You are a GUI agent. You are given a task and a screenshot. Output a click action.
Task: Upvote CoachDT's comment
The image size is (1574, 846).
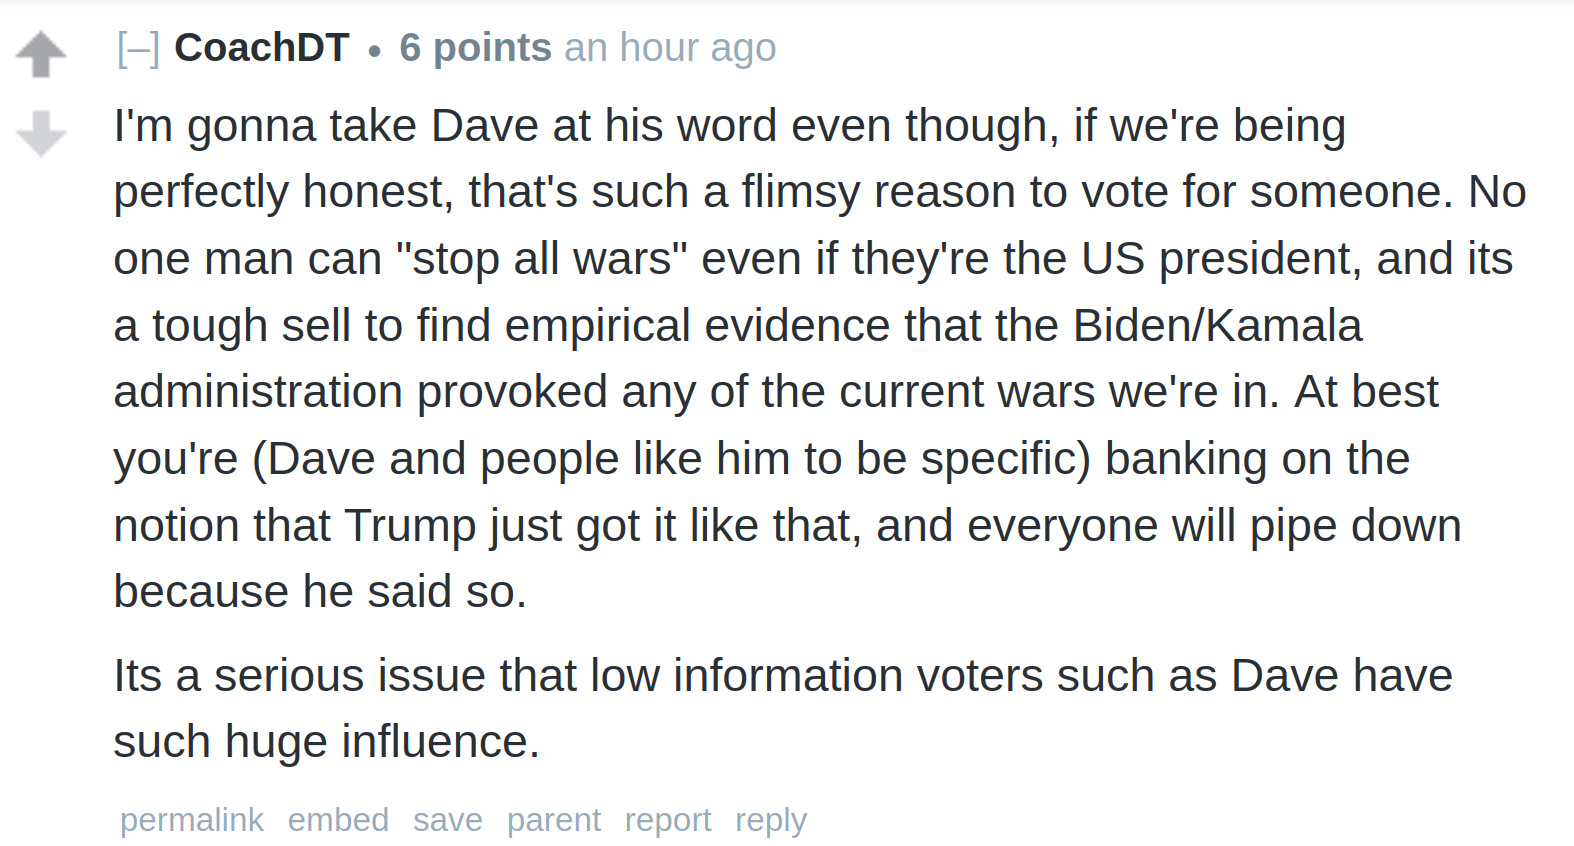[x=41, y=54]
